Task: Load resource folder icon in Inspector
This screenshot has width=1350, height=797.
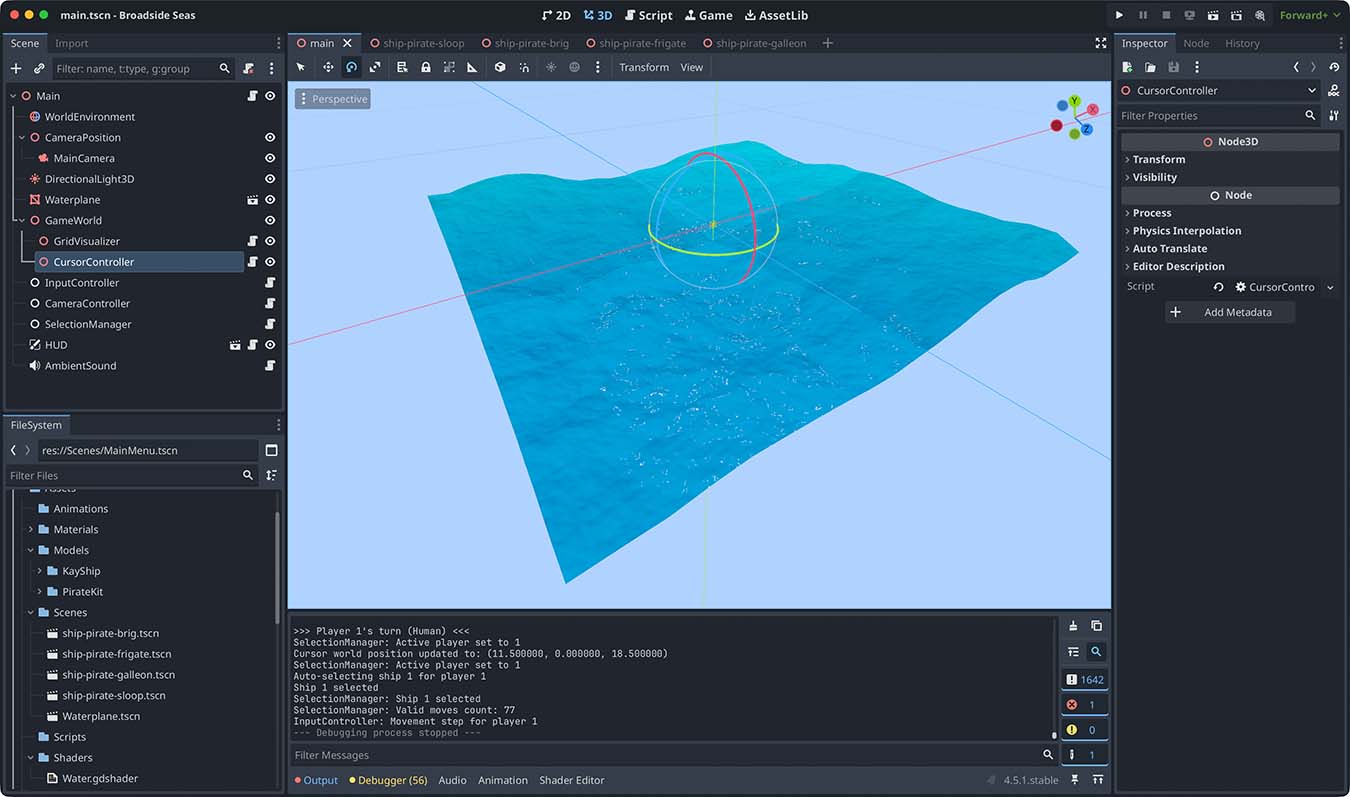Action: pos(1150,67)
